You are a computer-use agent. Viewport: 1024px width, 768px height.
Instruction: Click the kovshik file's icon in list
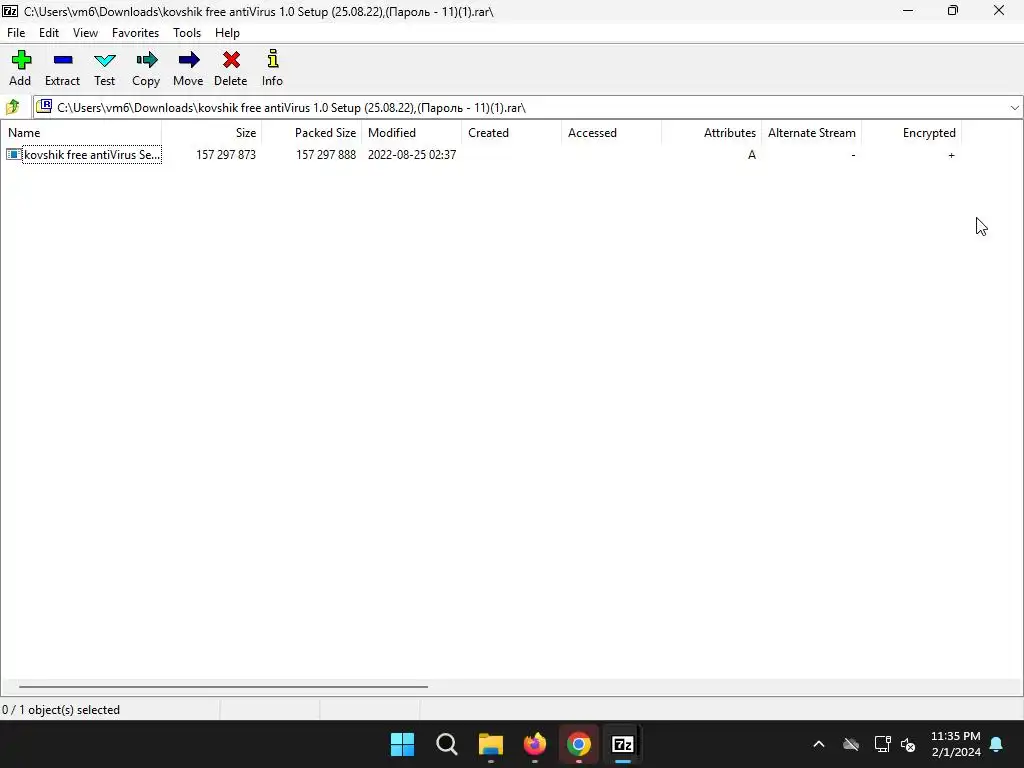pyautogui.click(x=13, y=154)
